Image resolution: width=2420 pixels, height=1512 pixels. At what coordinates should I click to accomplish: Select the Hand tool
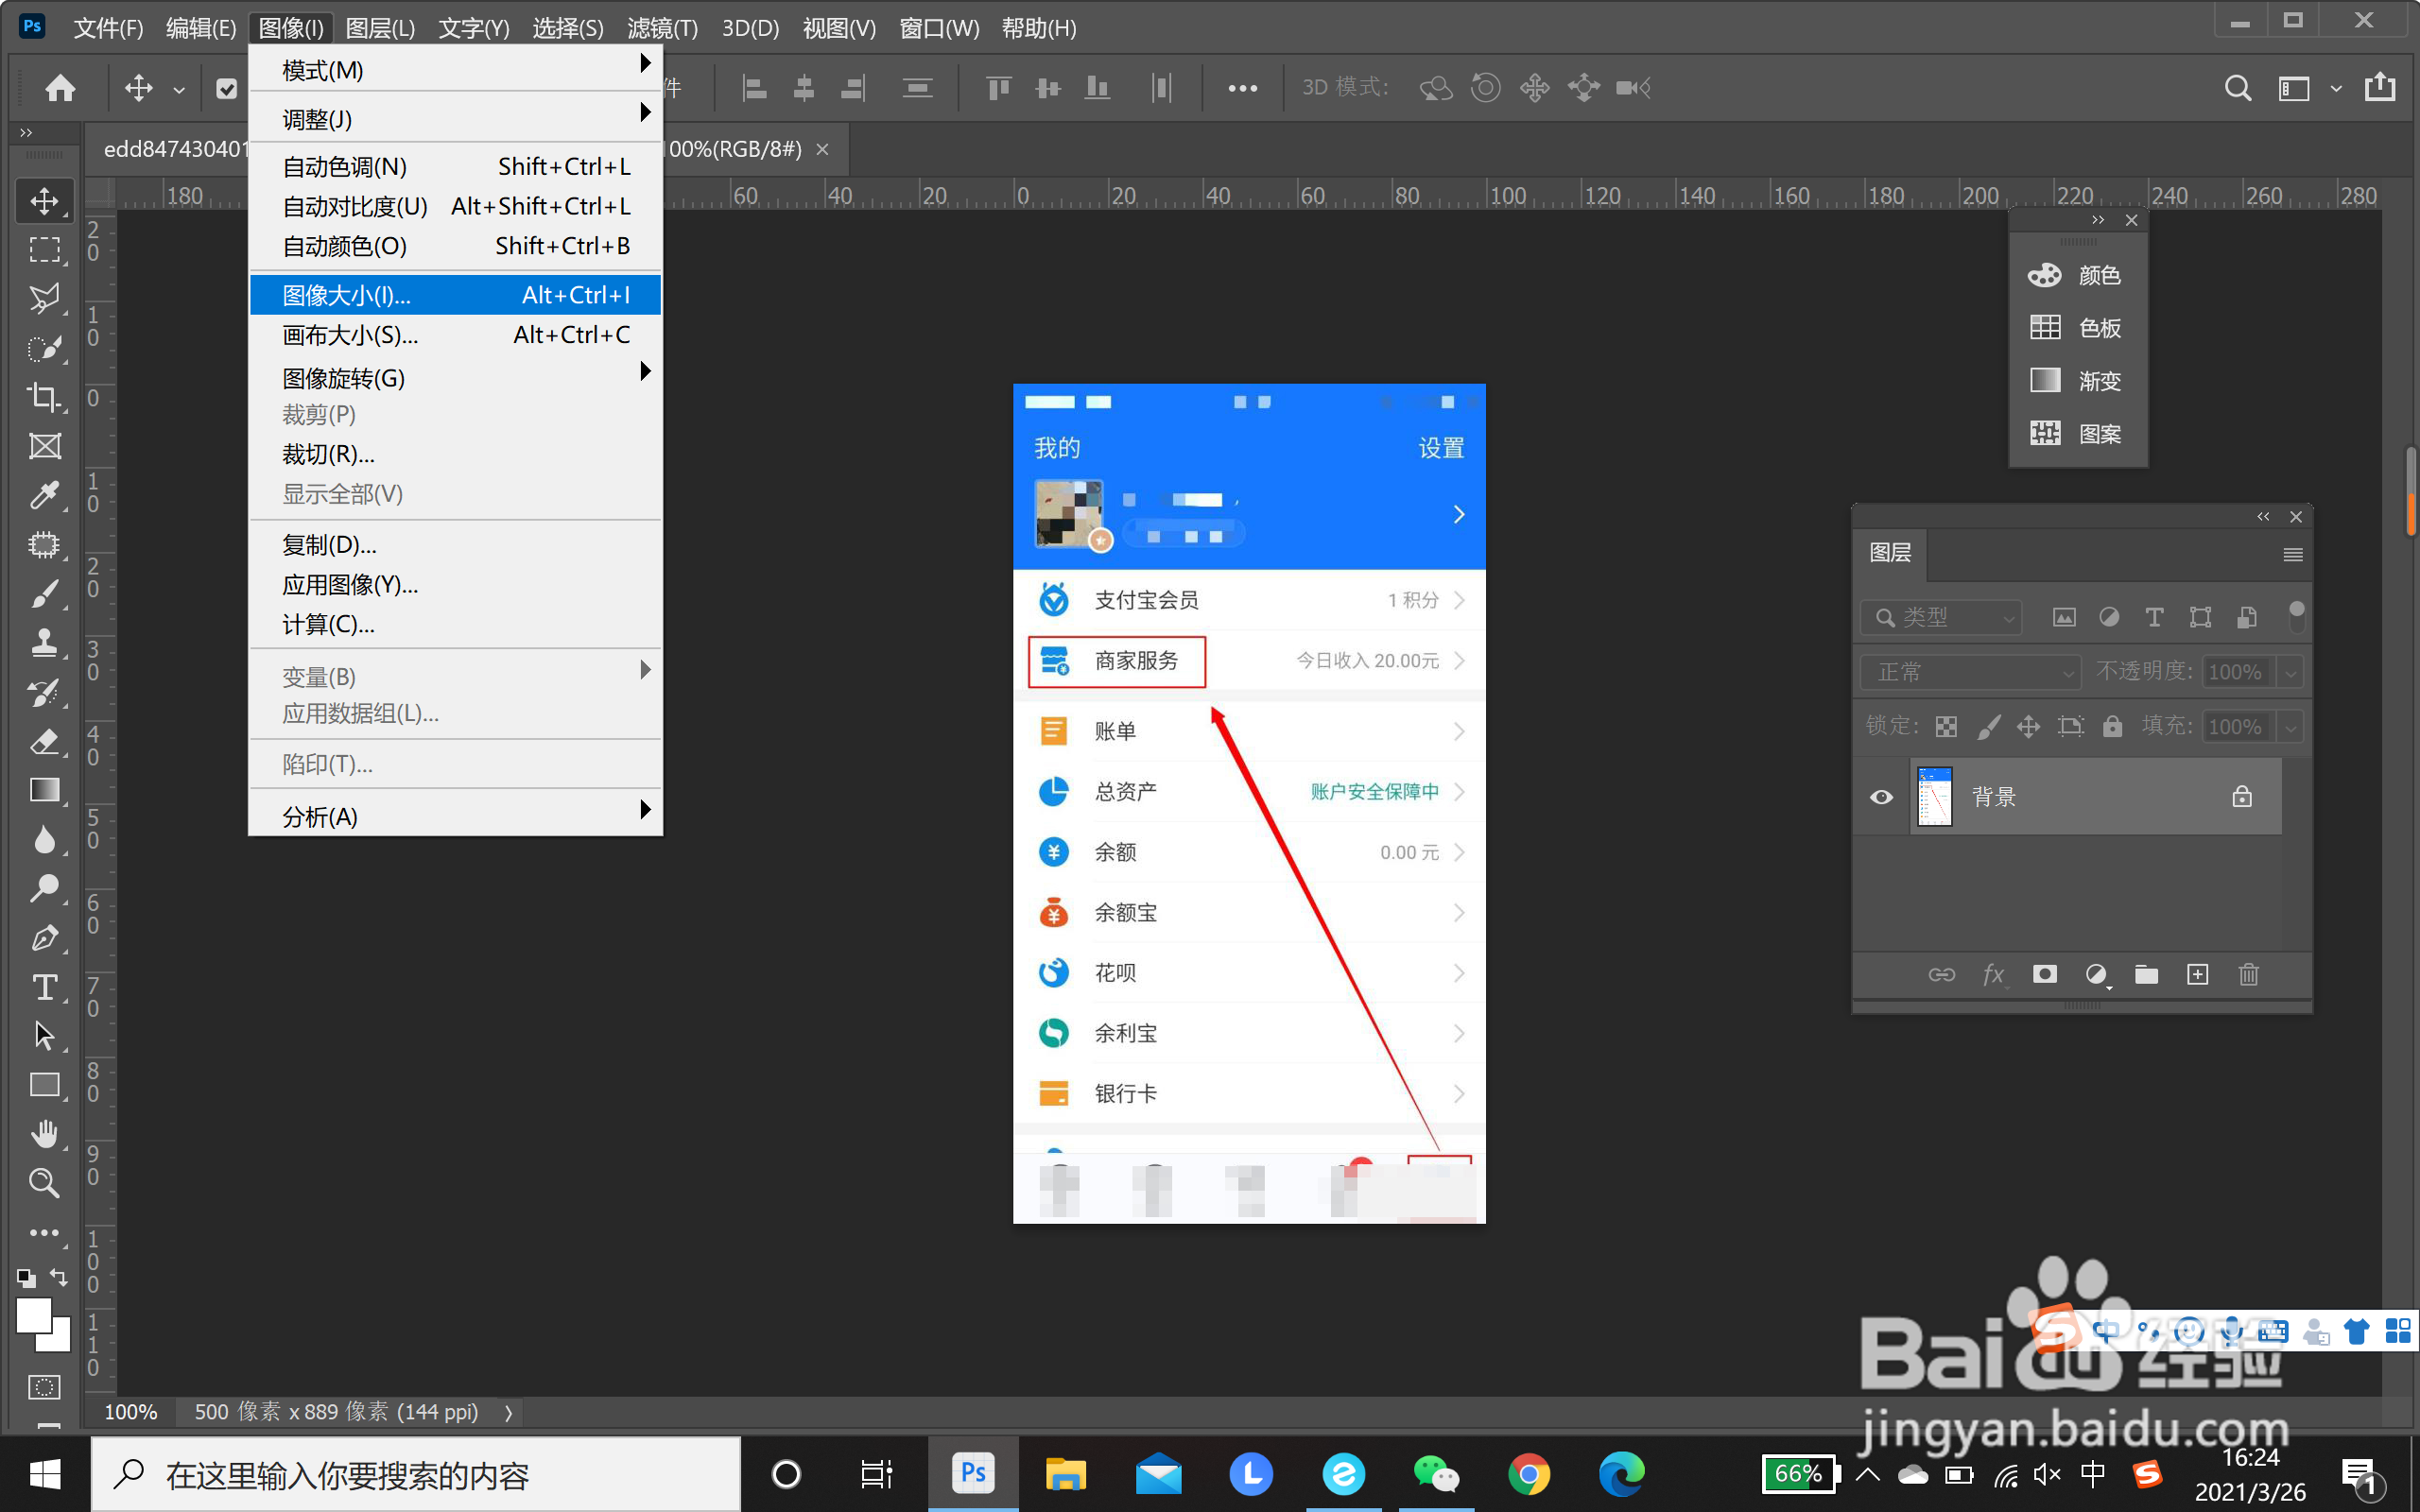click(44, 1134)
